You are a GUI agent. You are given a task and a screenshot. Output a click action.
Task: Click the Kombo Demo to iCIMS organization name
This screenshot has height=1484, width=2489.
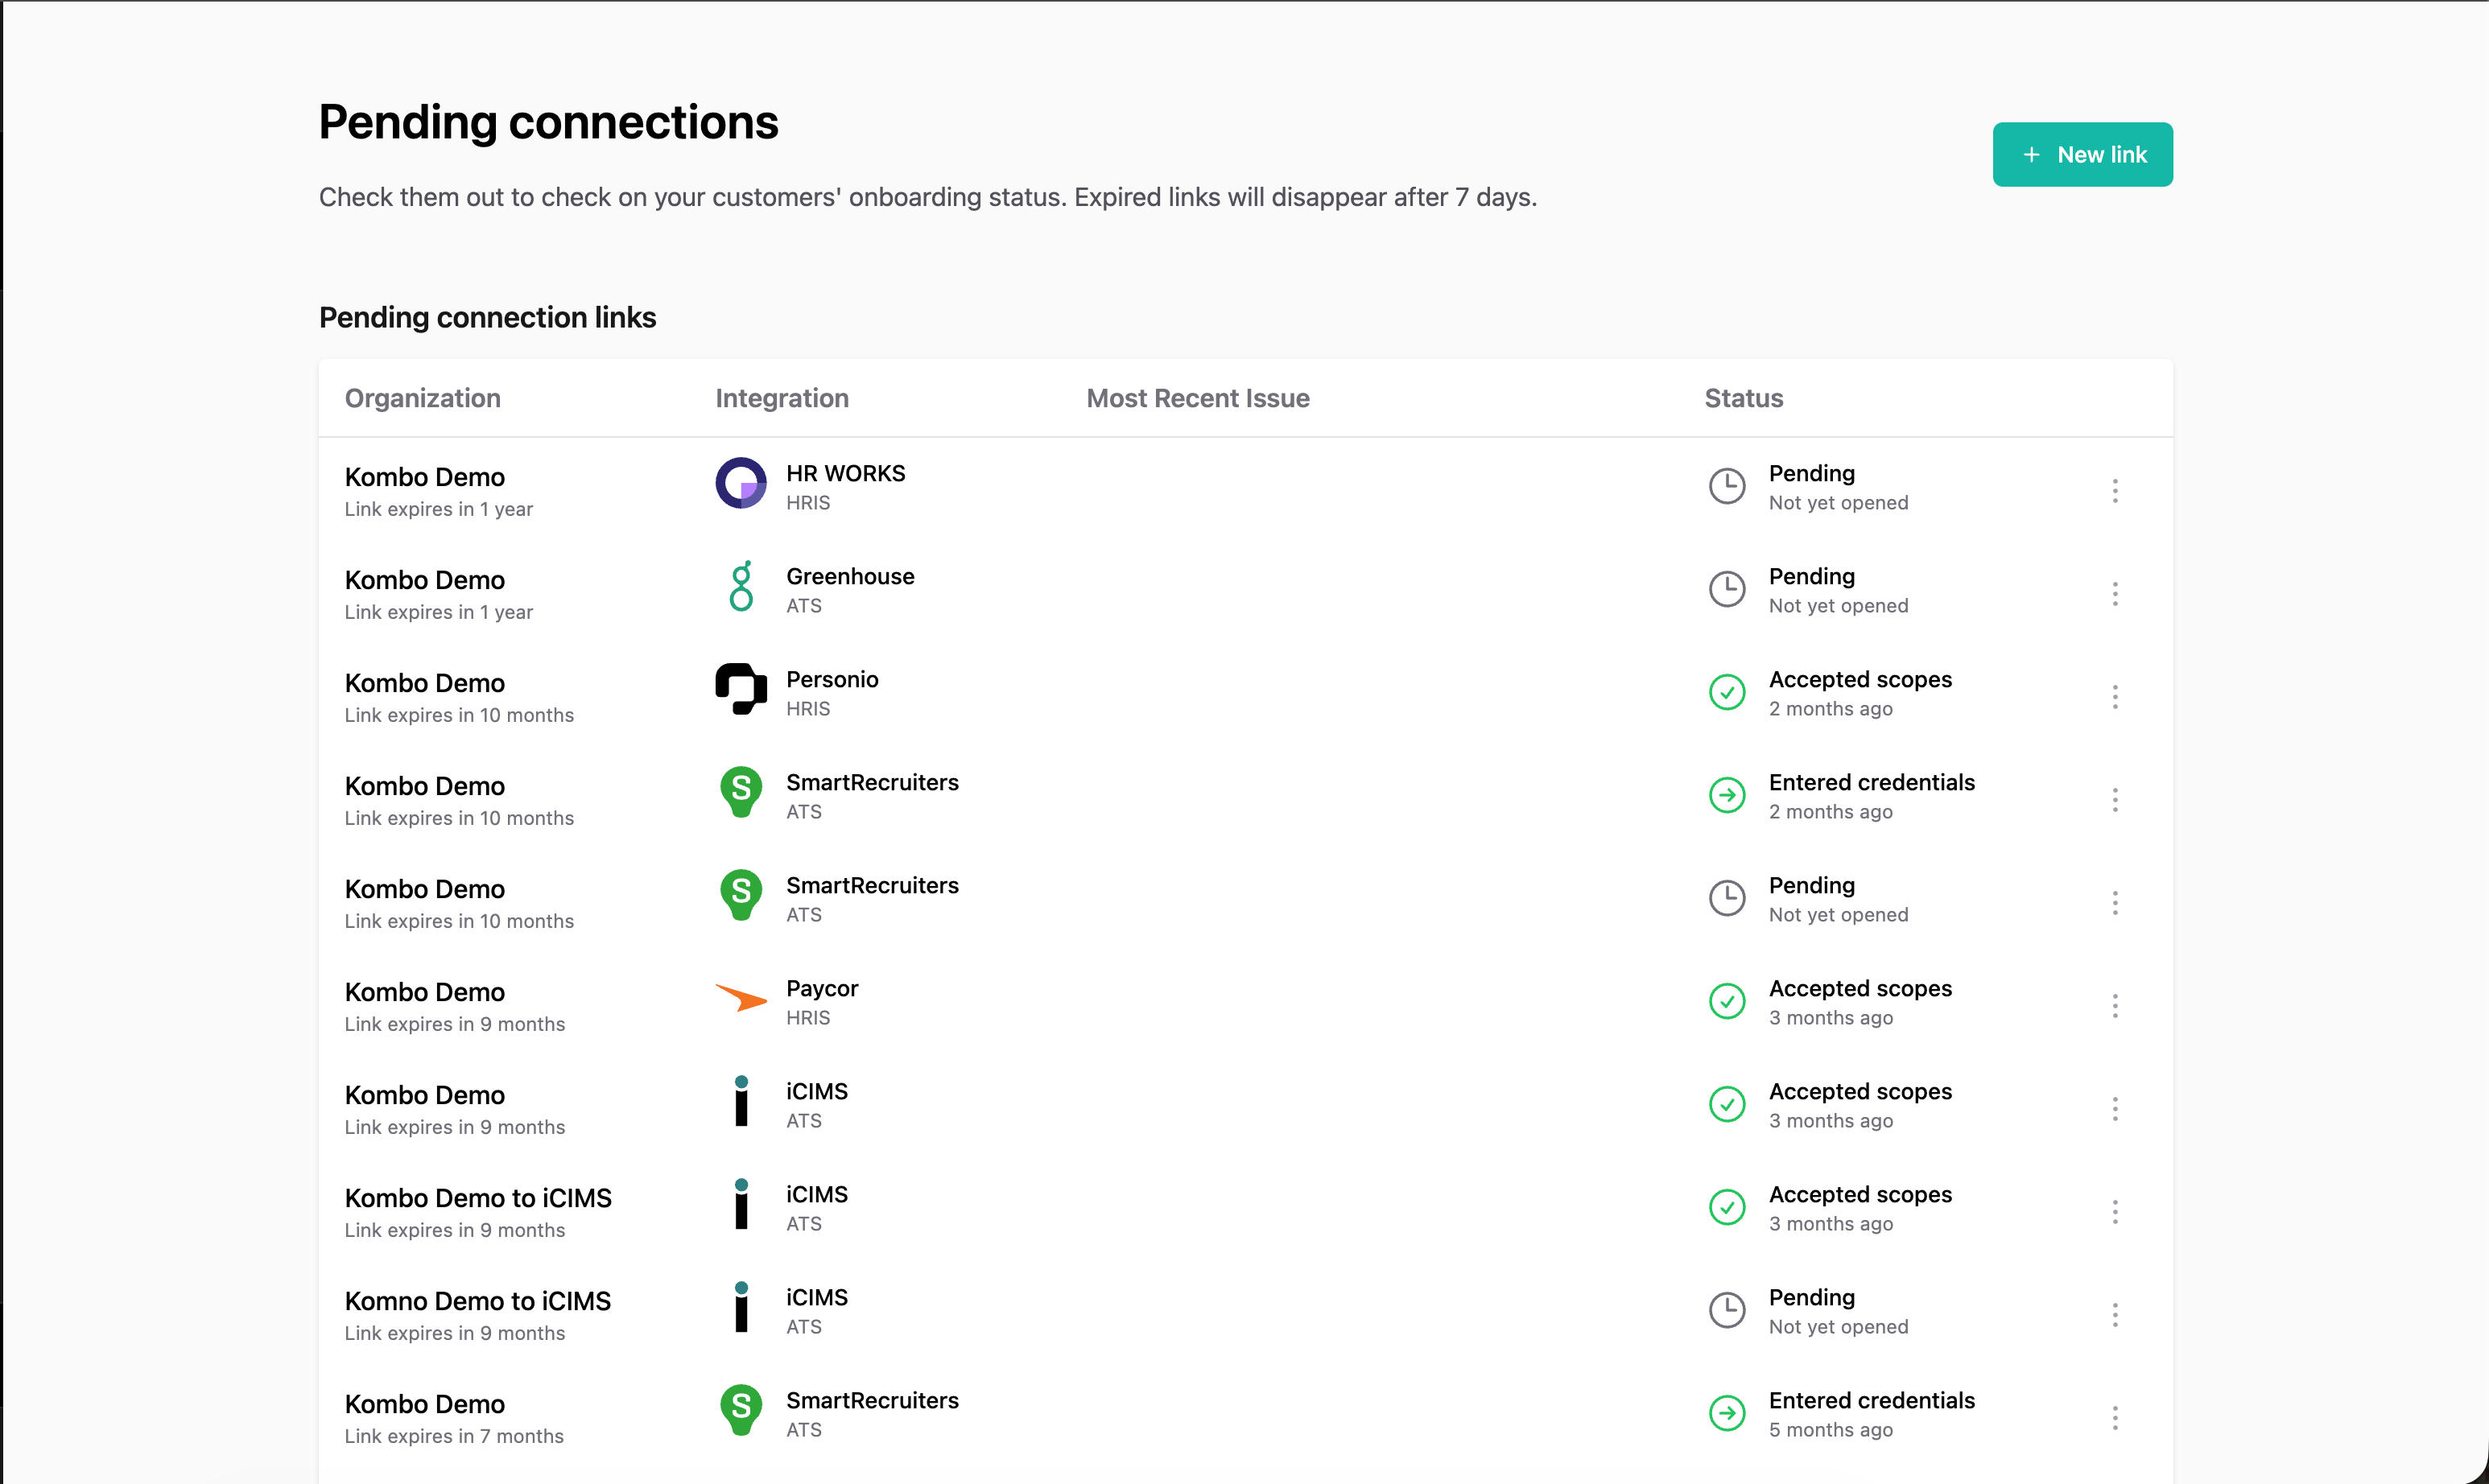(x=478, y=1197)
